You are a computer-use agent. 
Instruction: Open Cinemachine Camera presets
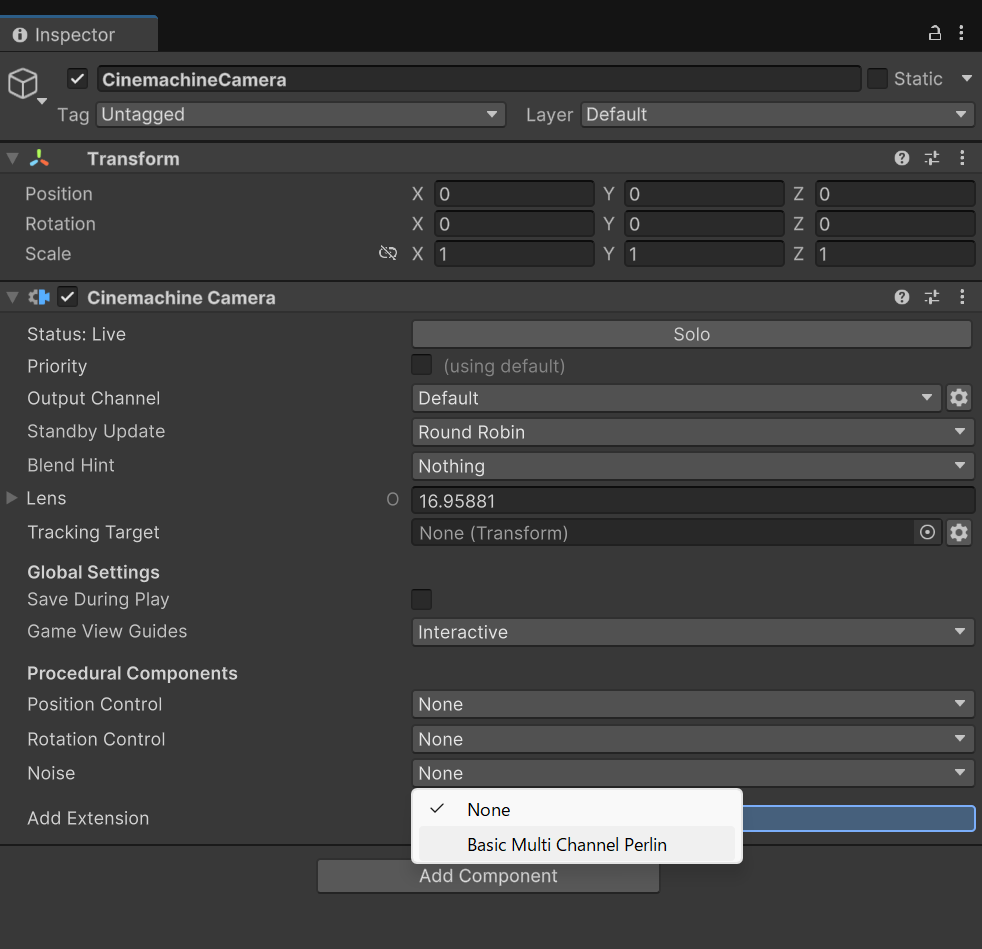coord(932,297)
